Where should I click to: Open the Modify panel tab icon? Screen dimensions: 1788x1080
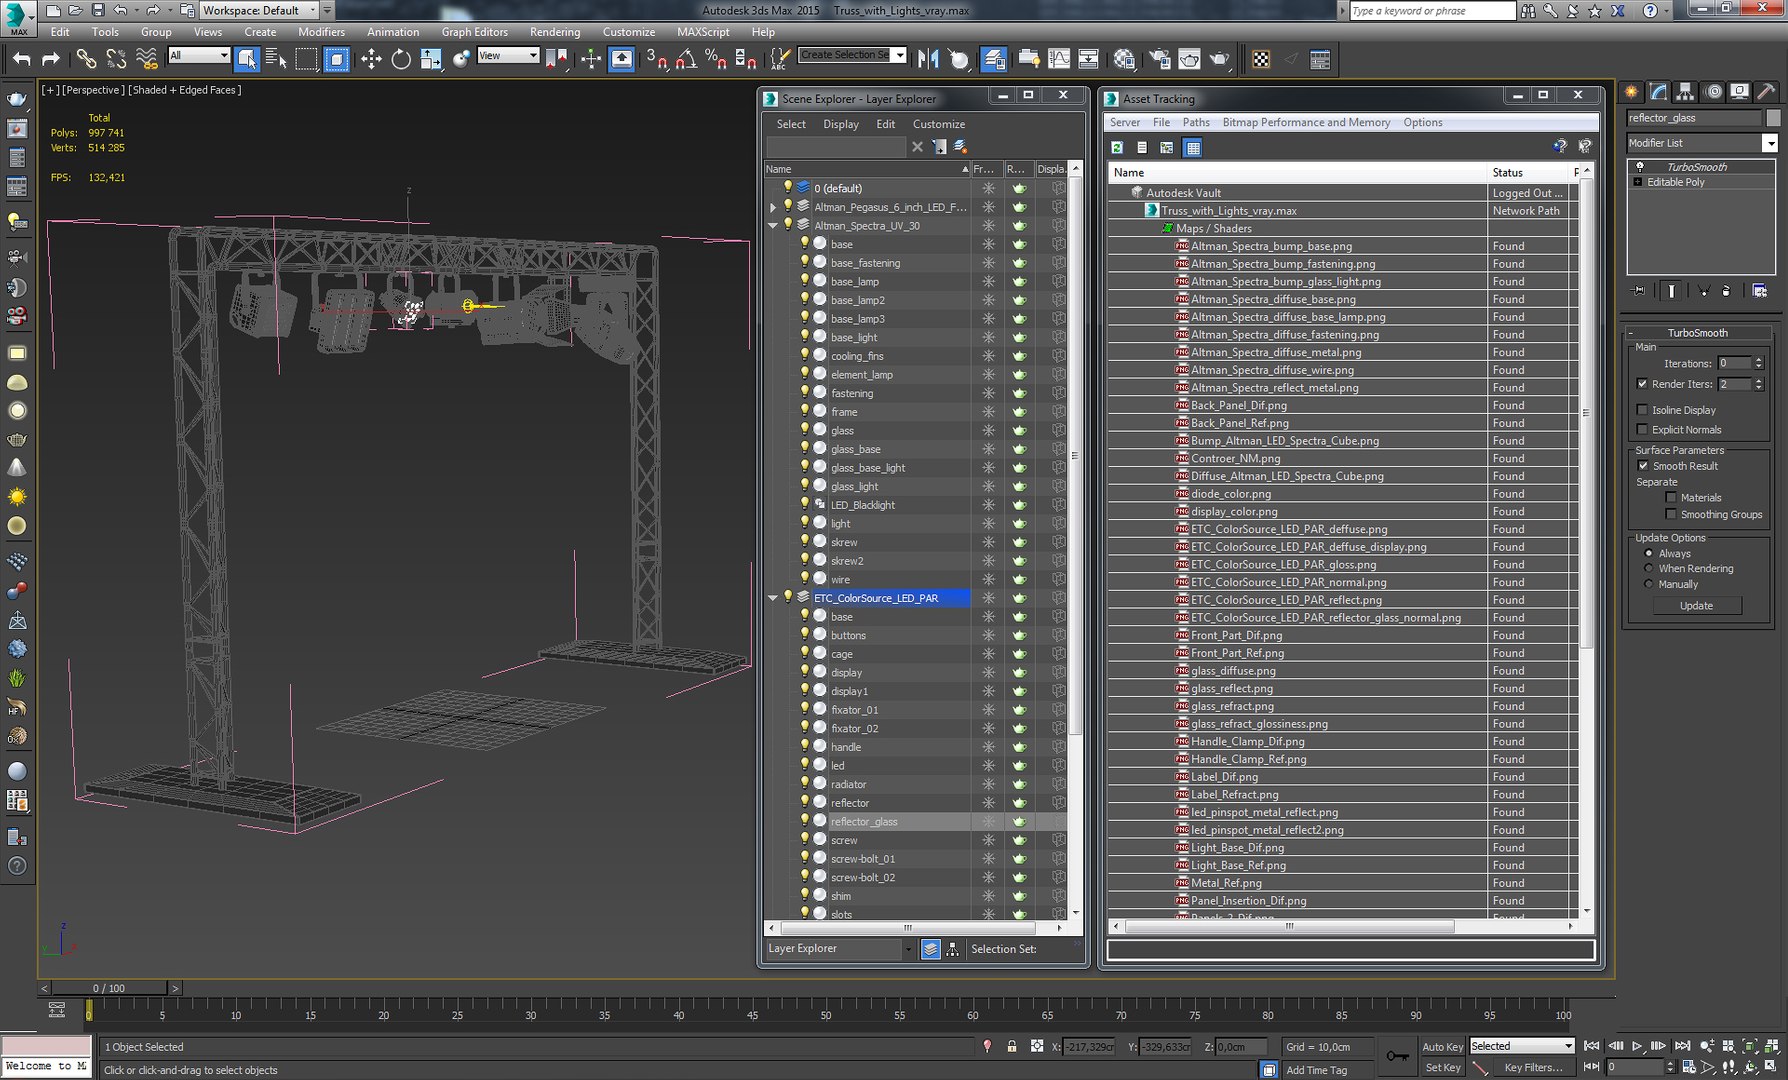coord(1659,92)
